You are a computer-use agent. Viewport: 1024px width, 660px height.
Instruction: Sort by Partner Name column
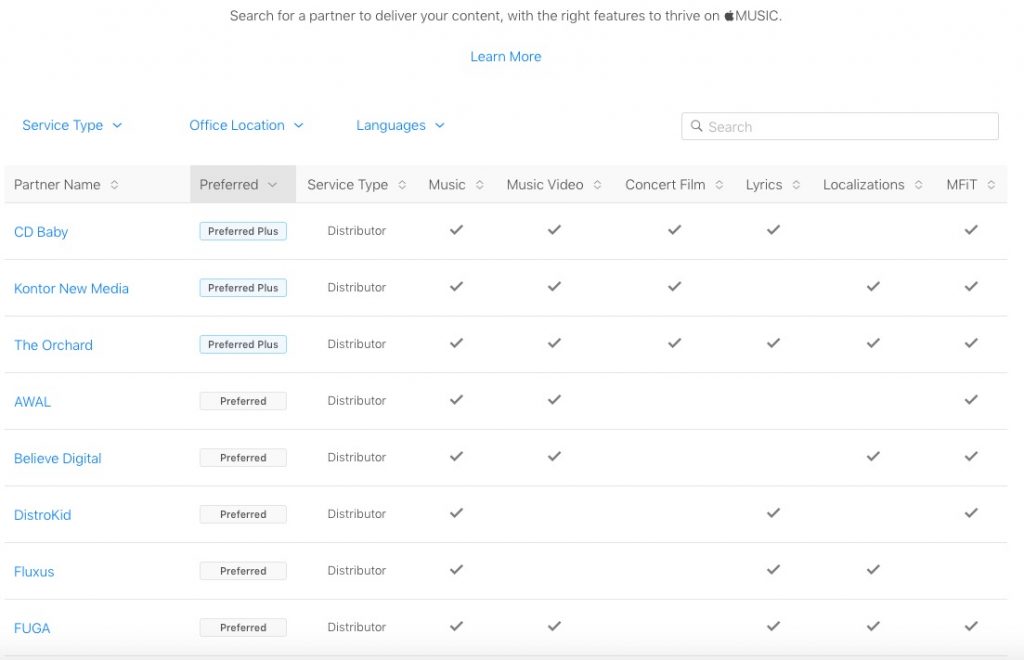tap(66, 185)
